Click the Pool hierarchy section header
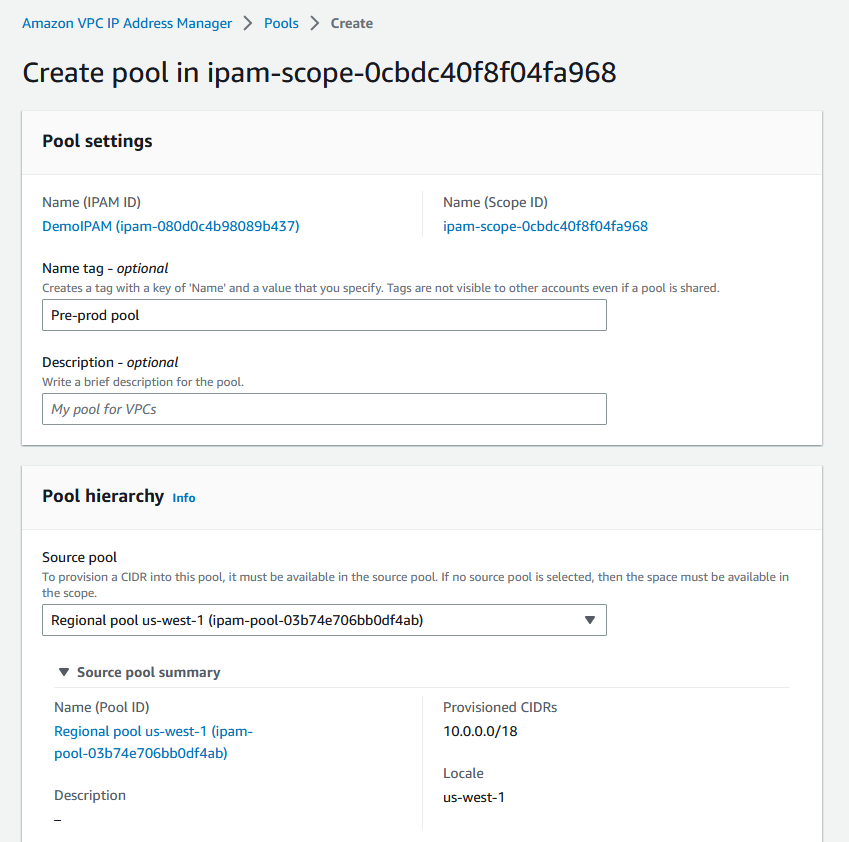849x842 pixels. coord(103,496)
